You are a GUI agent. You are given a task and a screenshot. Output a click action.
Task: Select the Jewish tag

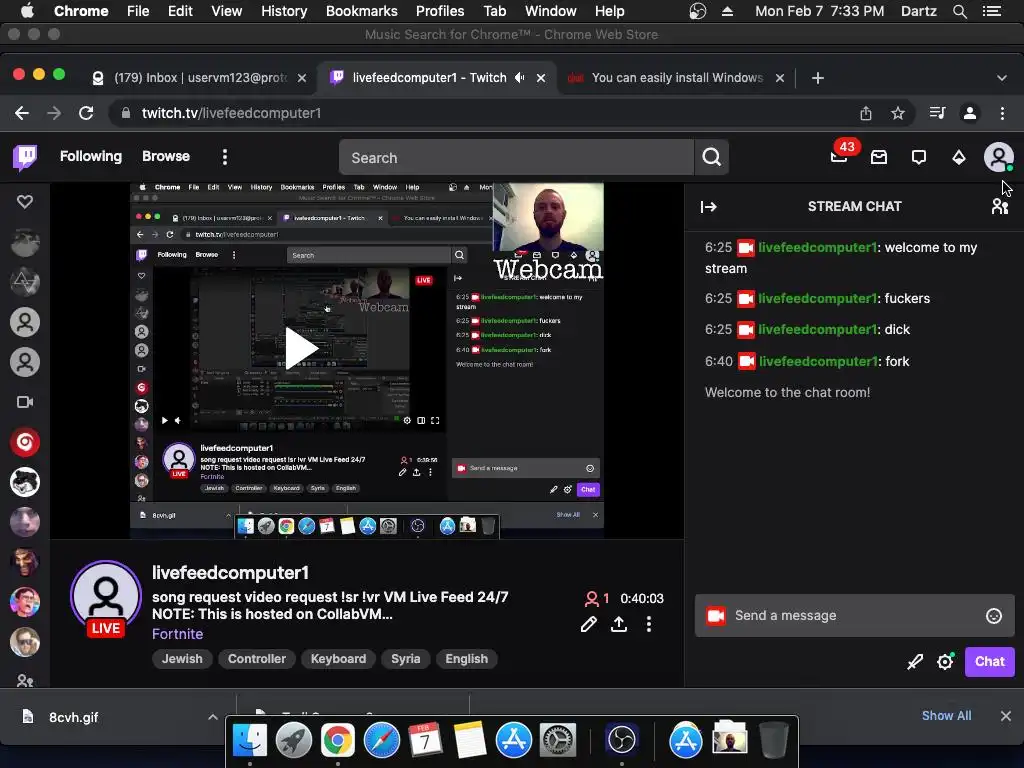click(182, 659)
